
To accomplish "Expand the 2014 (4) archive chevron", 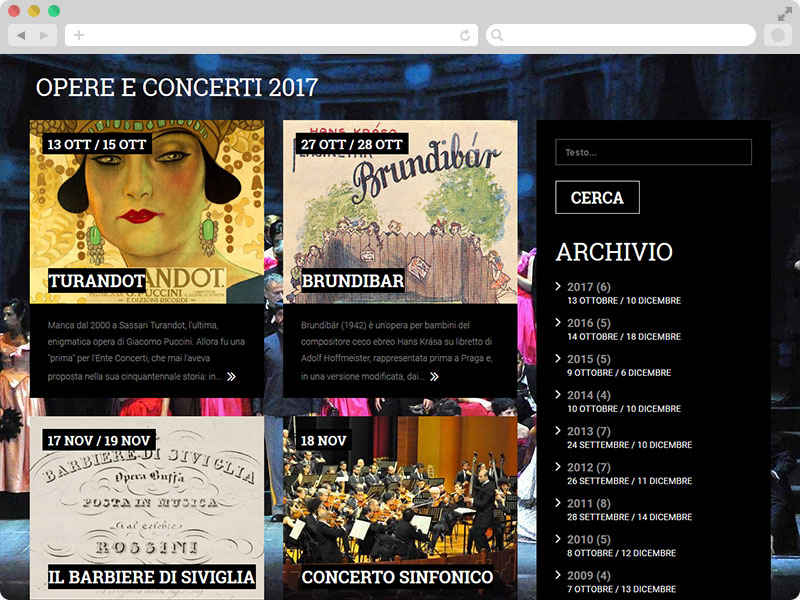I will click(x=558, y=394).
